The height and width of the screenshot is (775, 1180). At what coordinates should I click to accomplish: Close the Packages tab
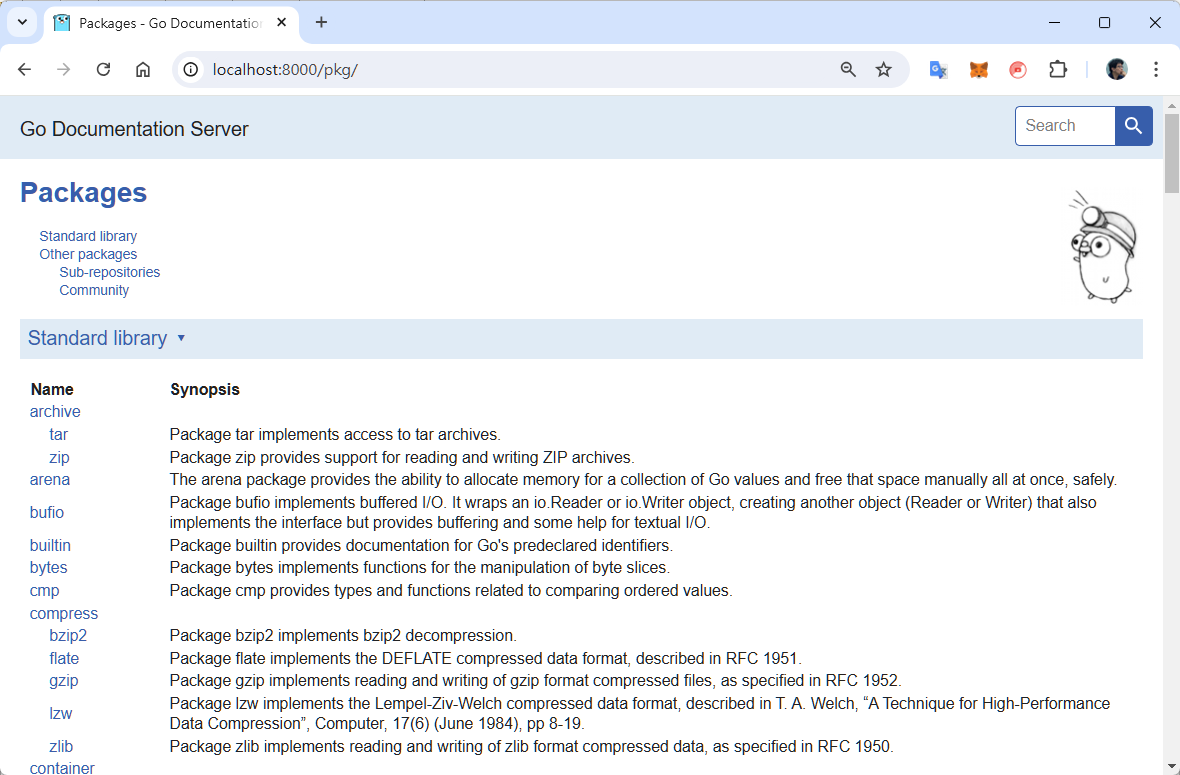(x=281, y=23)
